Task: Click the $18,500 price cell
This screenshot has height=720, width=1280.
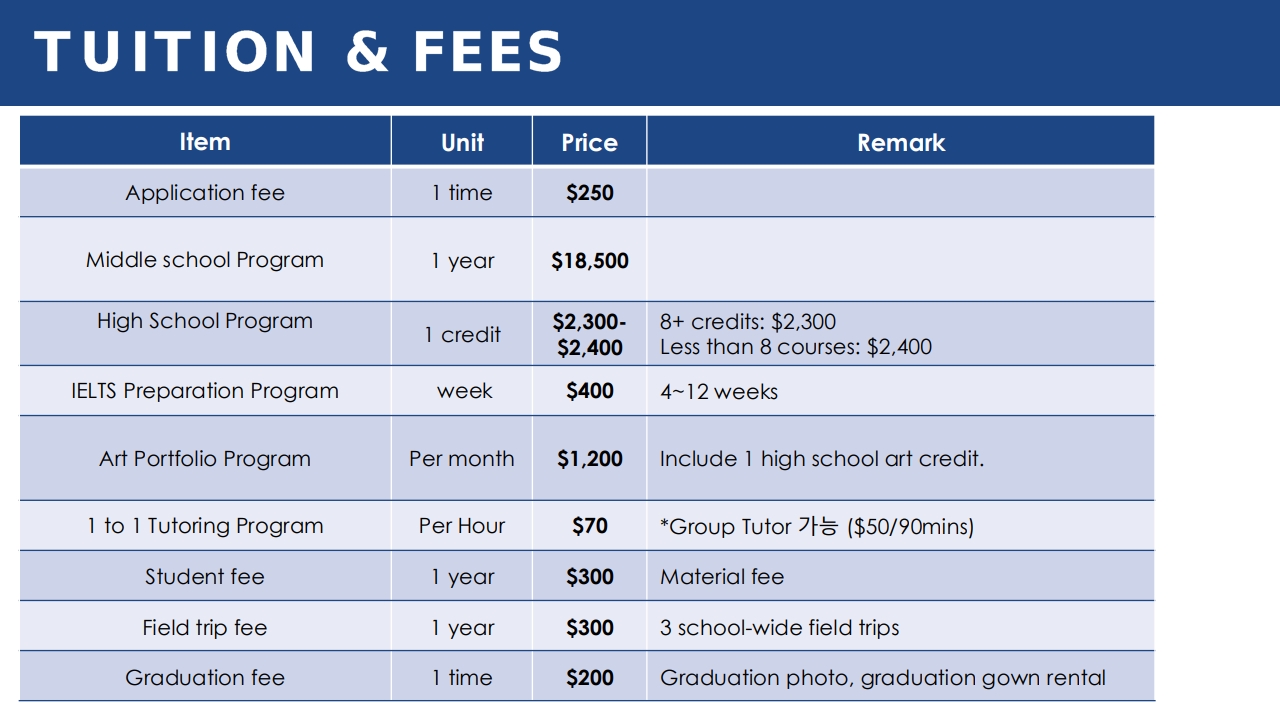Action: tap(590, 261)
